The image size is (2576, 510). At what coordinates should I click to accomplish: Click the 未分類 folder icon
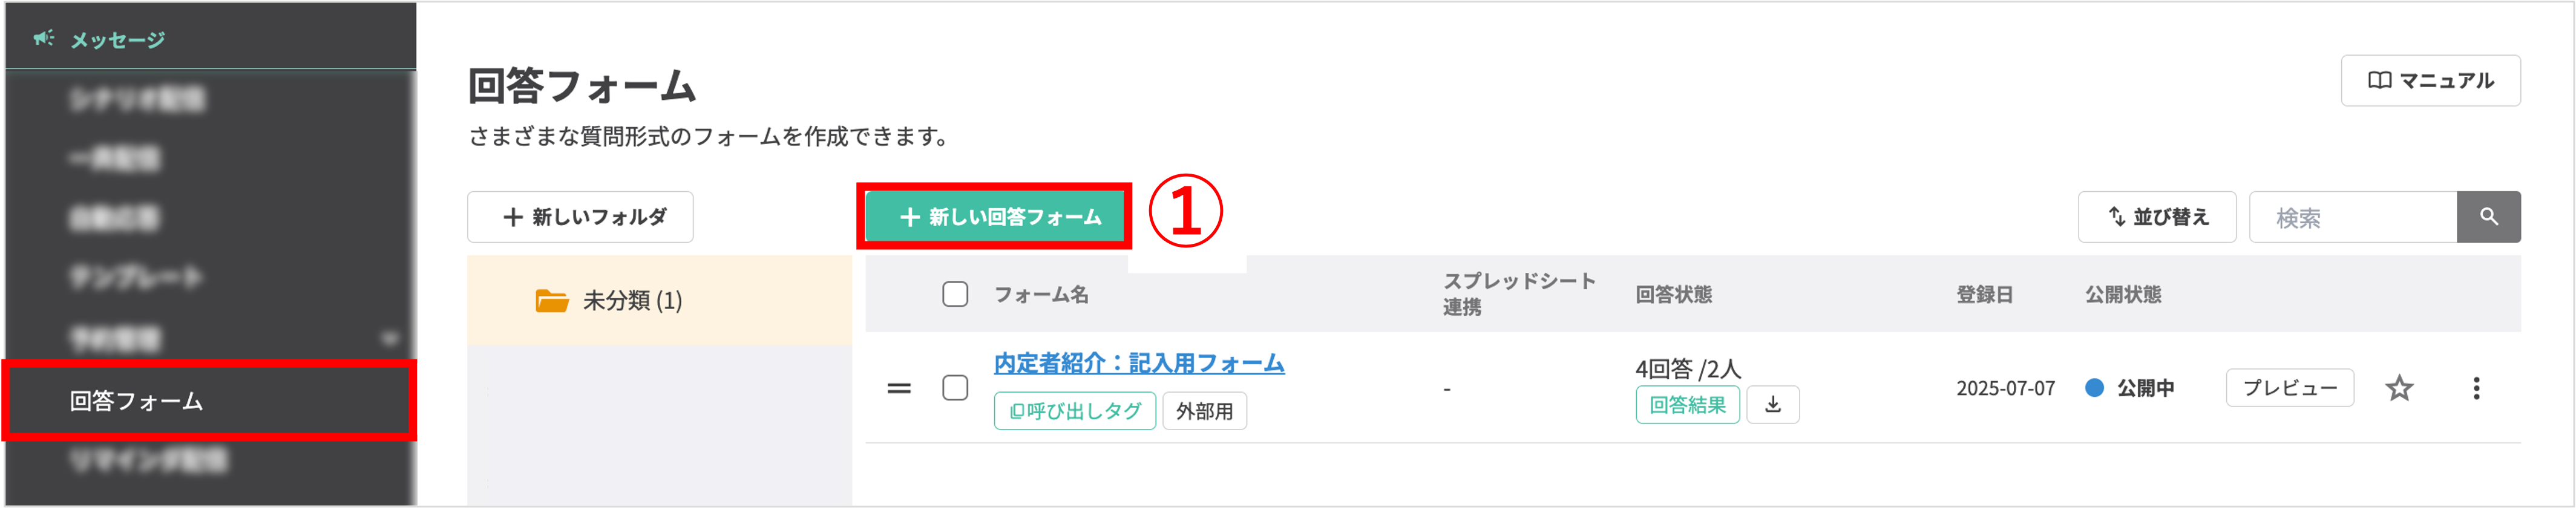point(551,300)
